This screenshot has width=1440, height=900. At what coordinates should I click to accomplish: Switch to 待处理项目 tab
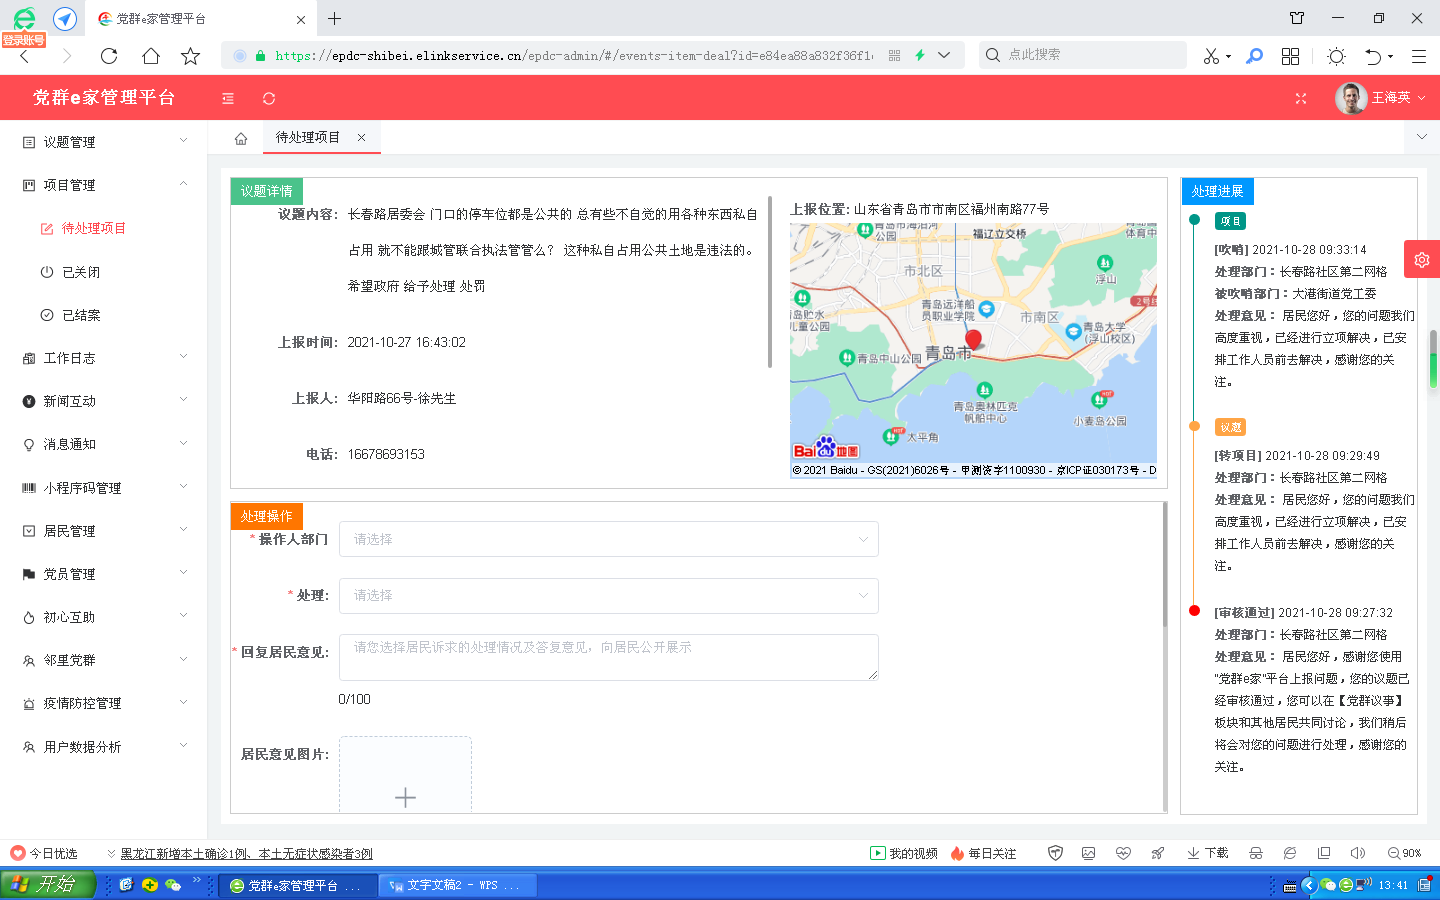(308, 138)
